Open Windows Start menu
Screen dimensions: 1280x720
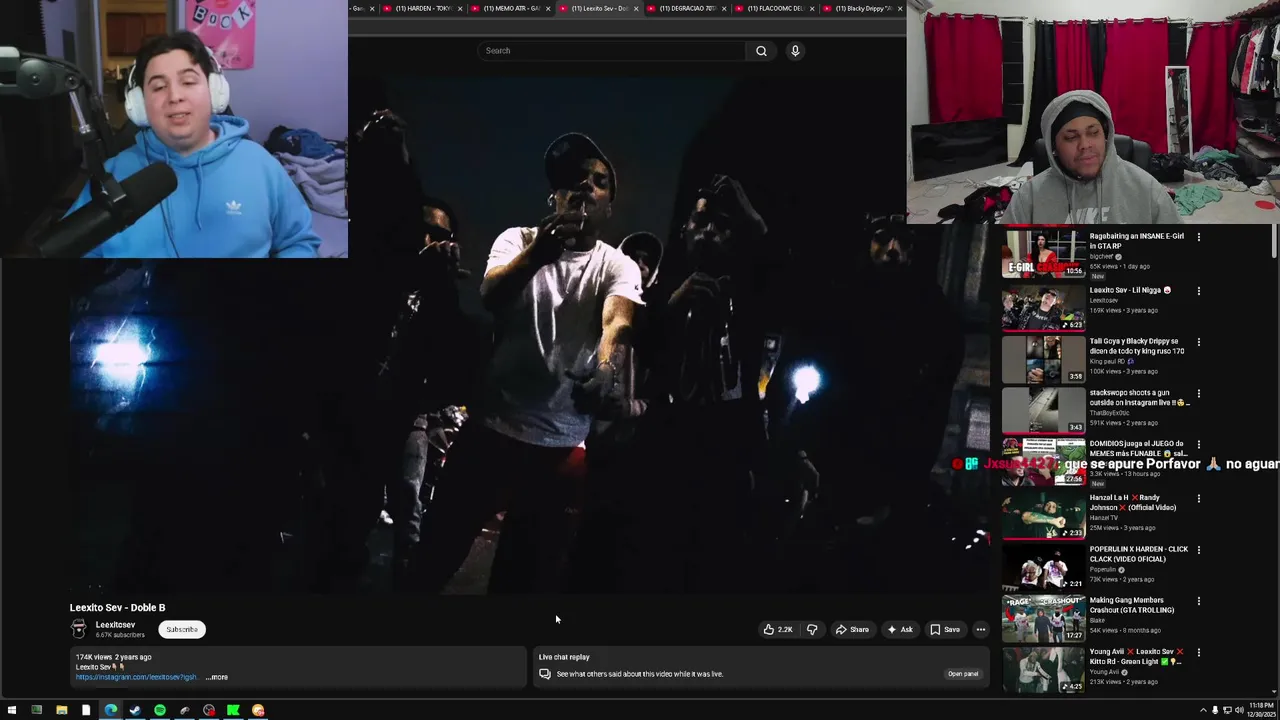pos(12,710)
